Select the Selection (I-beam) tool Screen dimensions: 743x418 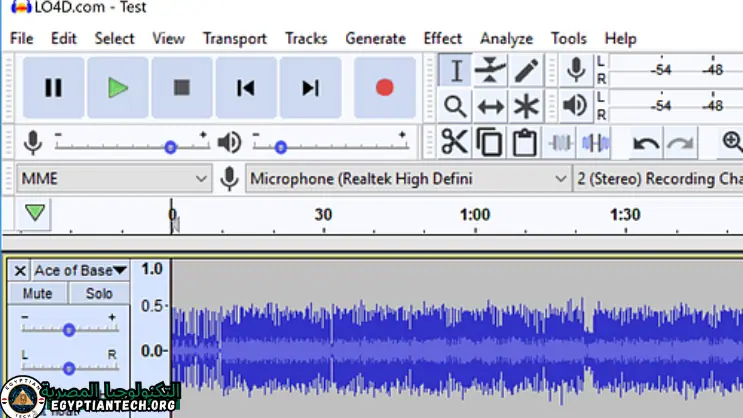(x=455, y=70)
